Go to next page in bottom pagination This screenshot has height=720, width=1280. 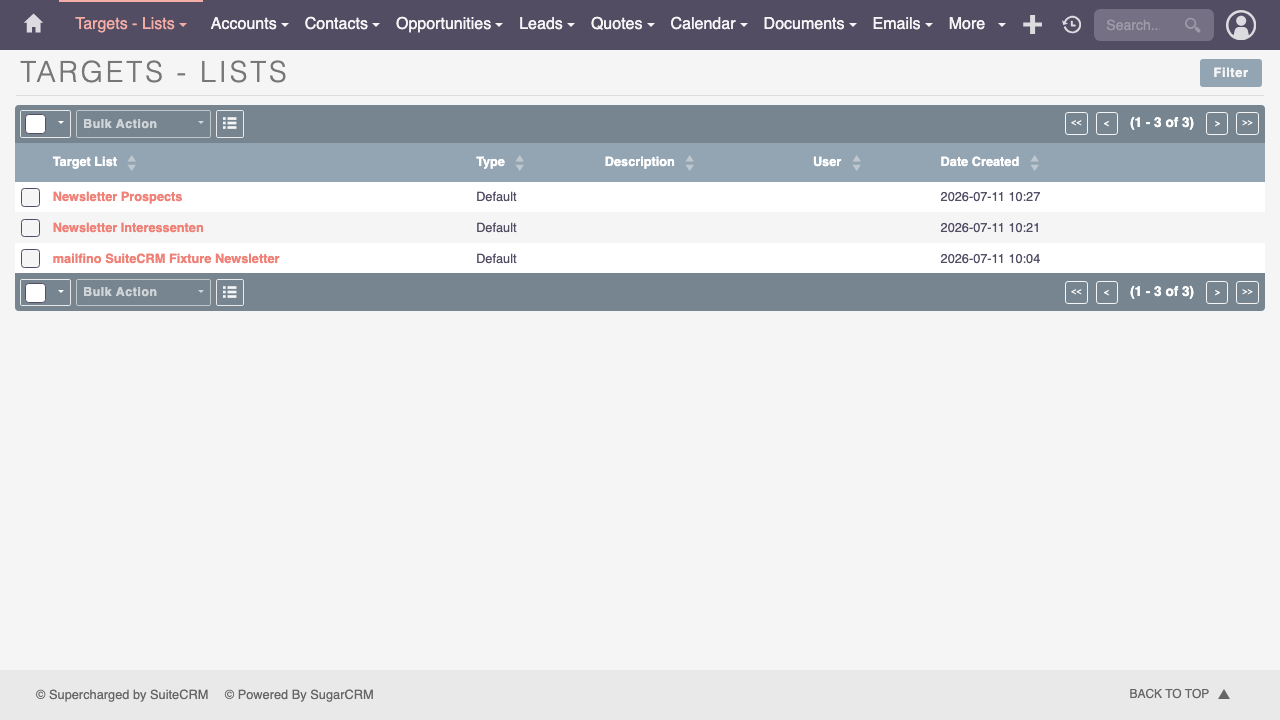[x=1217, y=292]
